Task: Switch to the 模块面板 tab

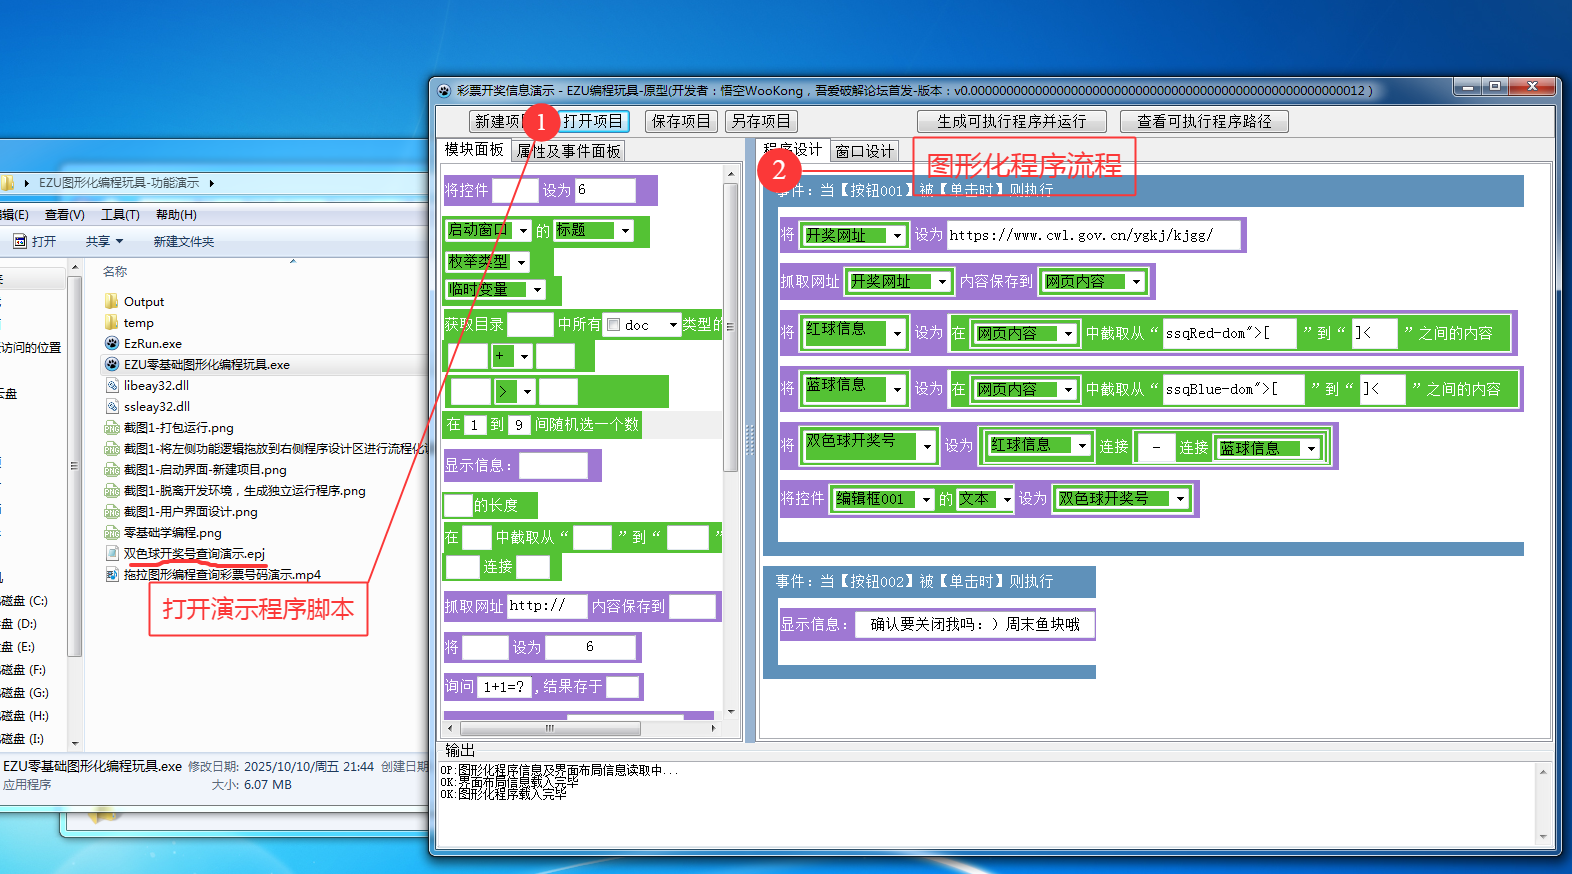Action: [x=474, y=149]
